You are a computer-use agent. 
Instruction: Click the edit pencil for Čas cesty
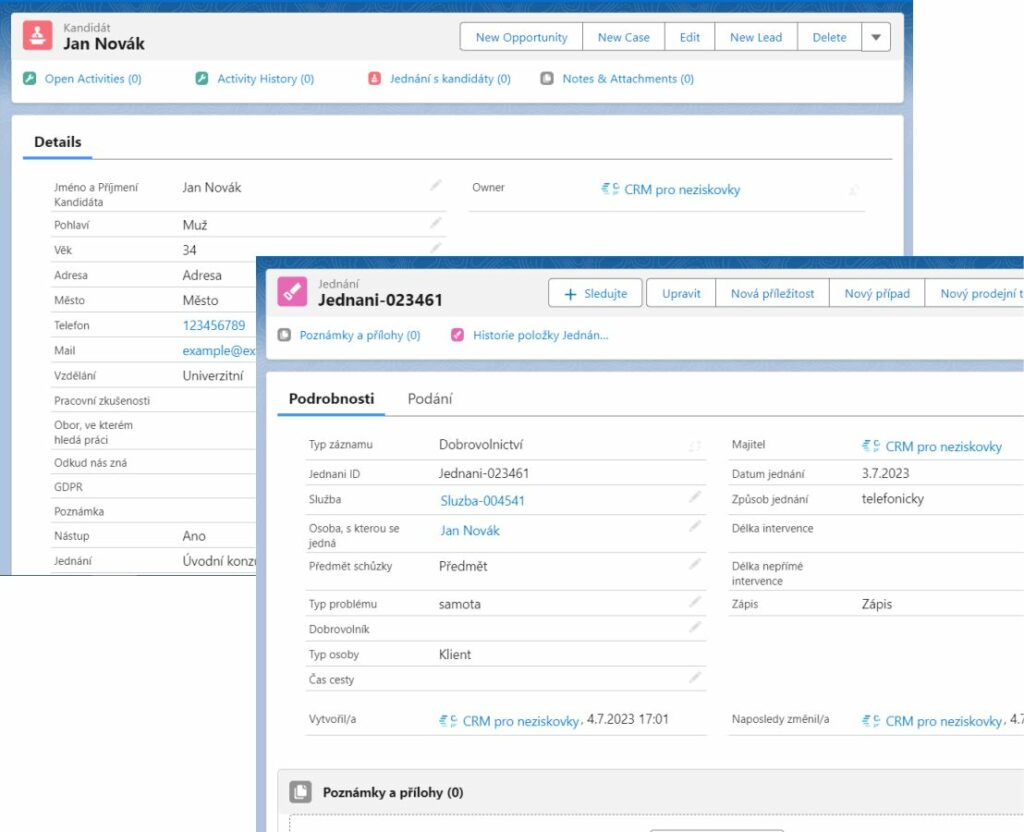(x=695, y=678)
